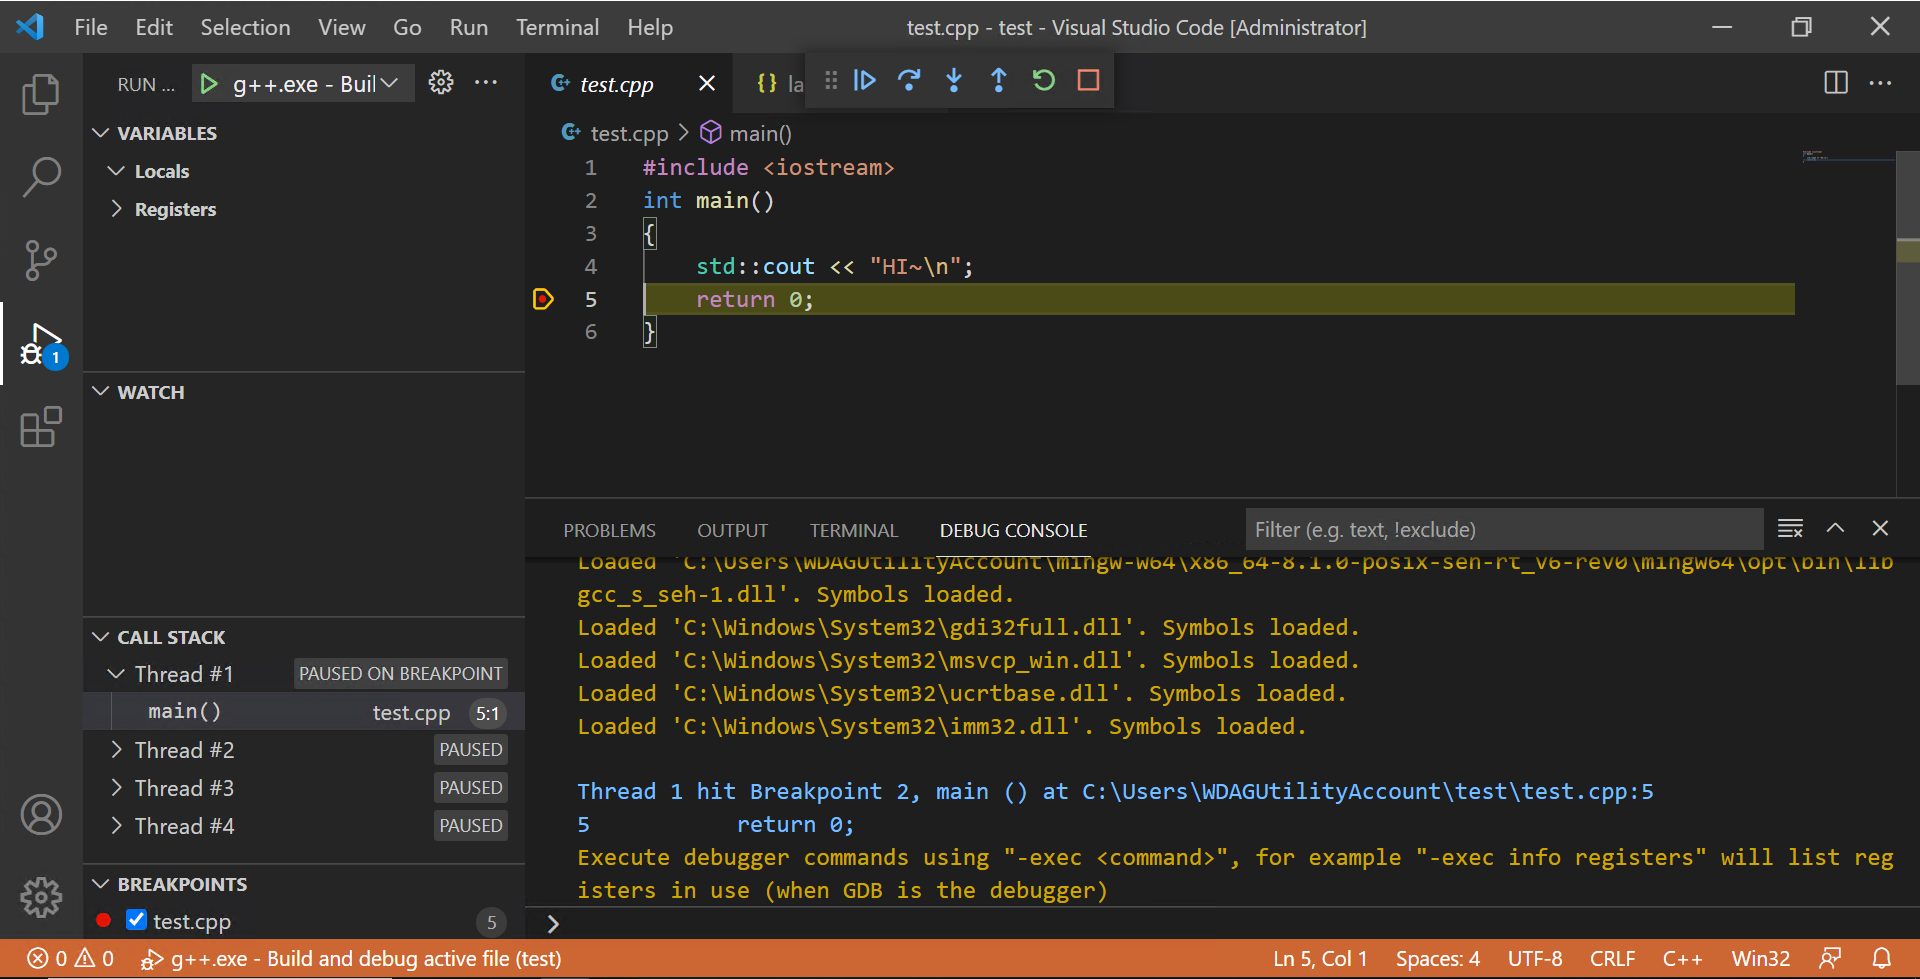Continue debugging from the debug toolbar

(865, 80)
